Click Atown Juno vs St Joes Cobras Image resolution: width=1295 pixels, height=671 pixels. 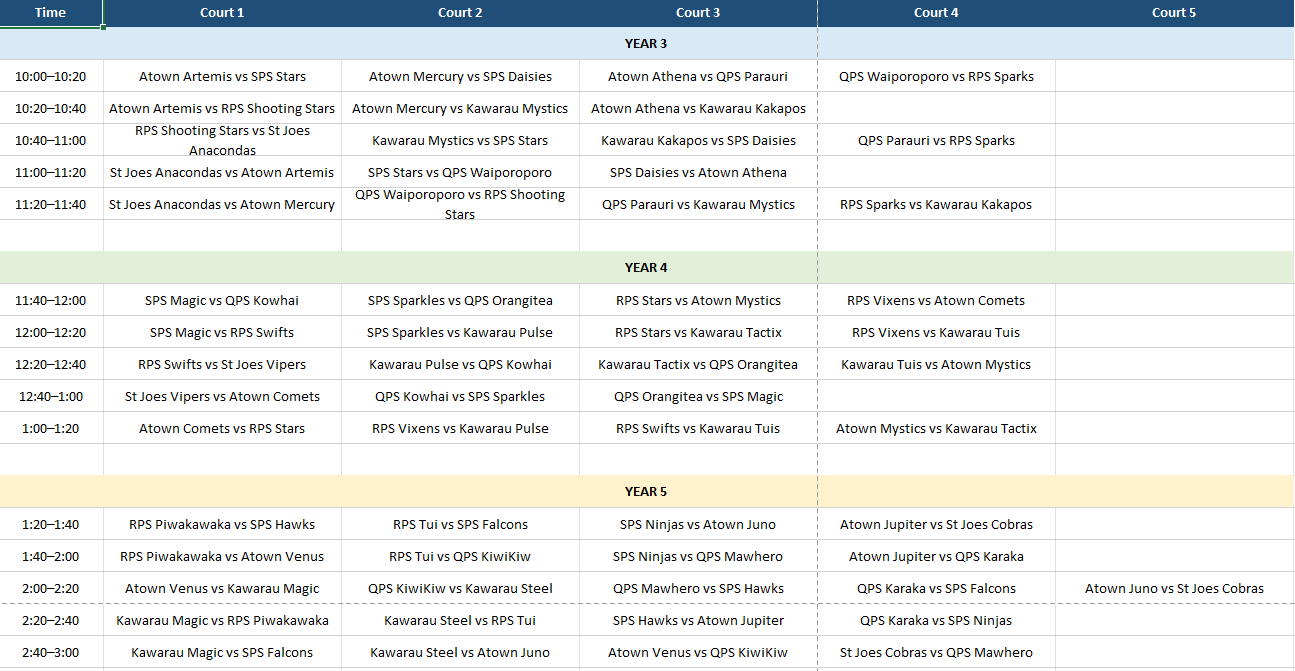click(x=1174, y=589)
